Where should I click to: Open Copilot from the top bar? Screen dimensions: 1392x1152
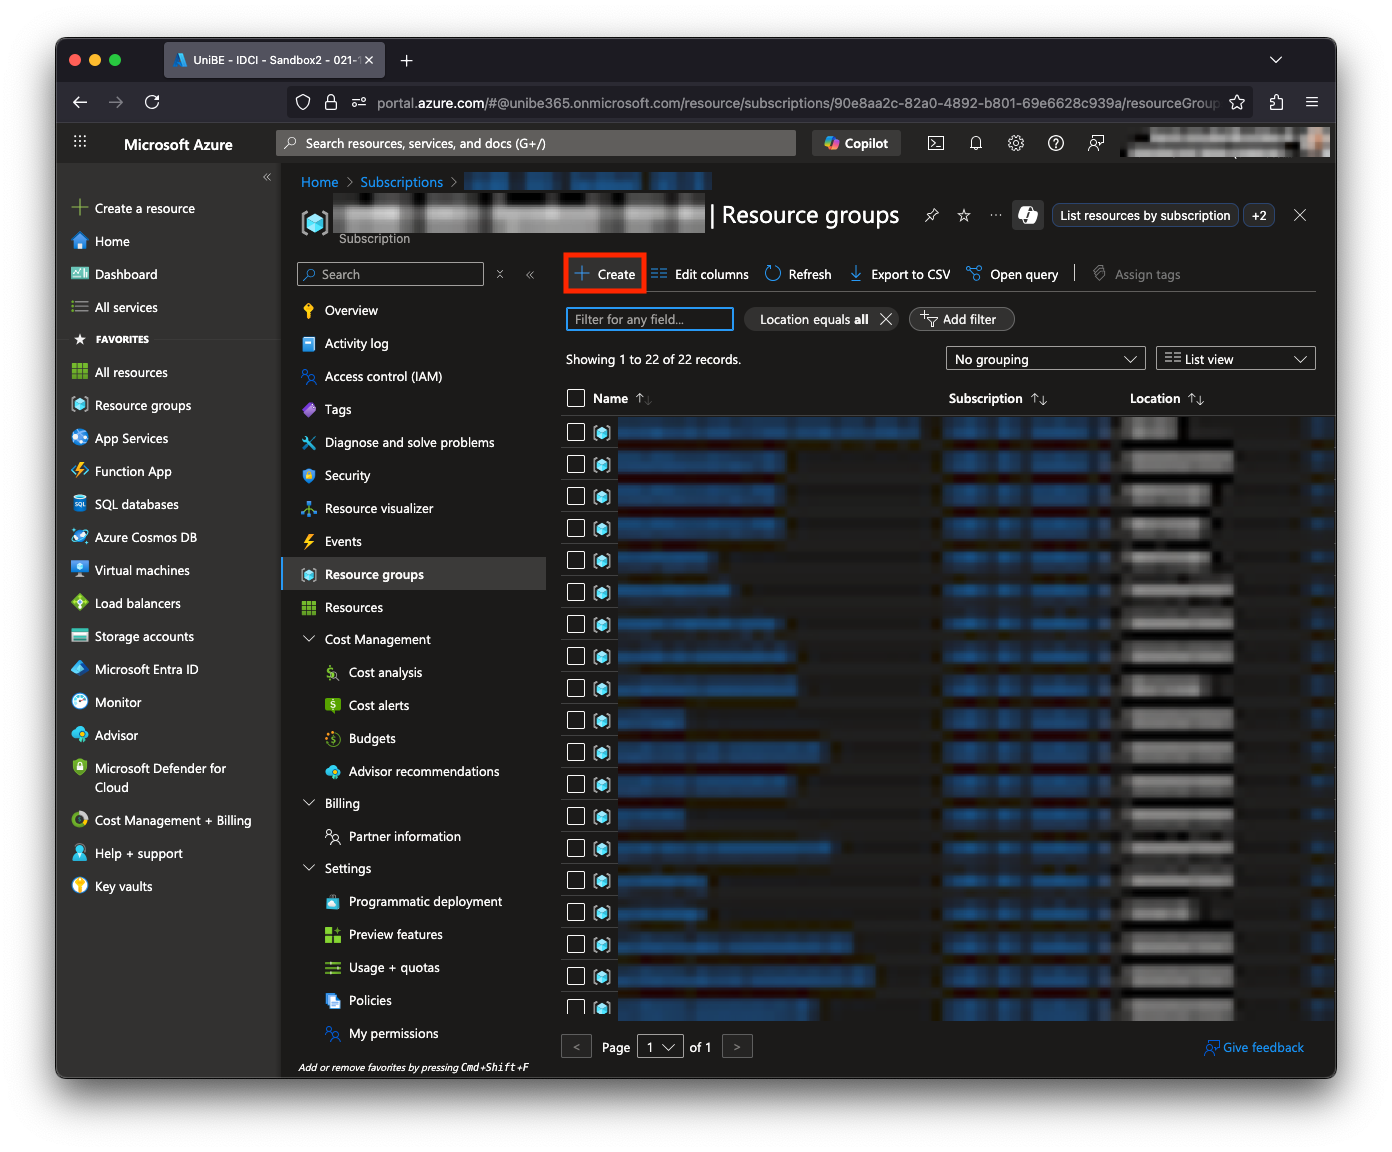[856, 143]
